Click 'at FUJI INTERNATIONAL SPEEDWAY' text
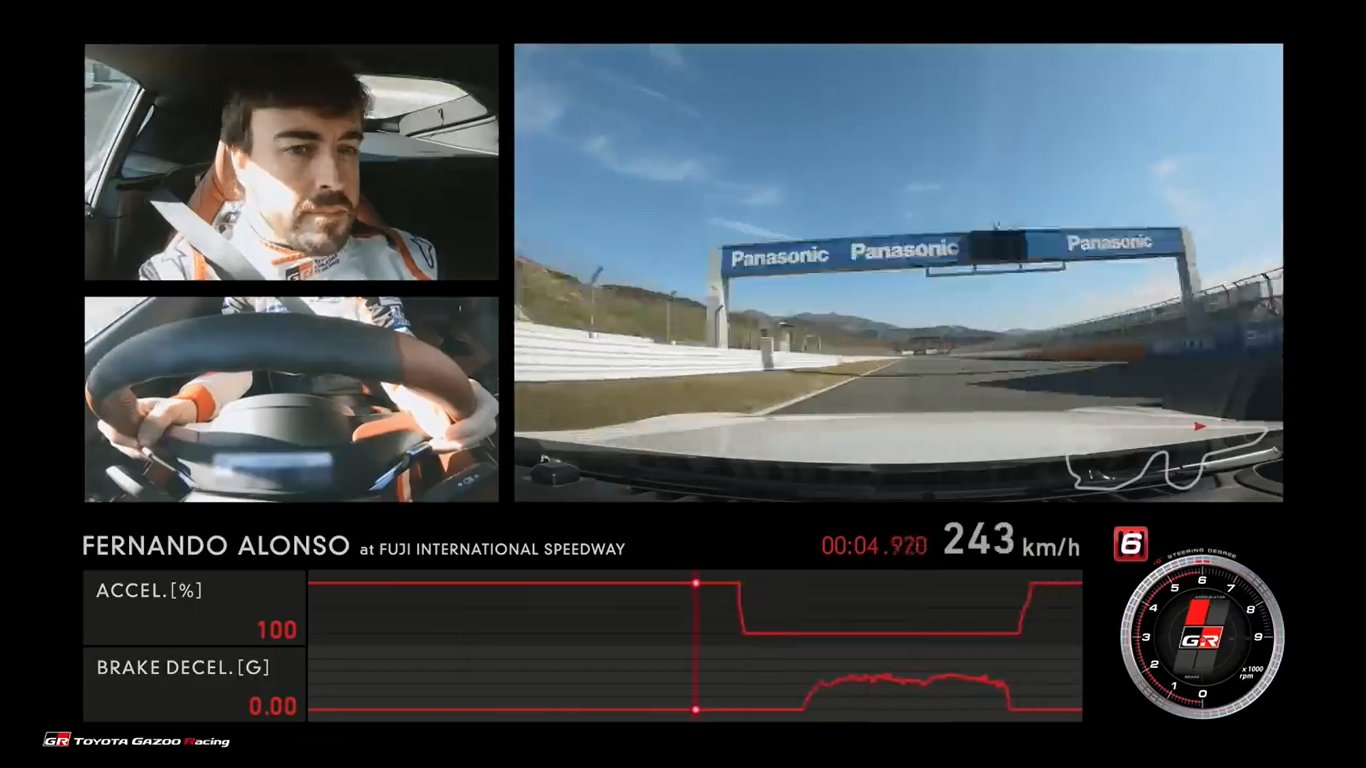The width and height of the screenshot is (1366, 768). click(x=492, y=549)
